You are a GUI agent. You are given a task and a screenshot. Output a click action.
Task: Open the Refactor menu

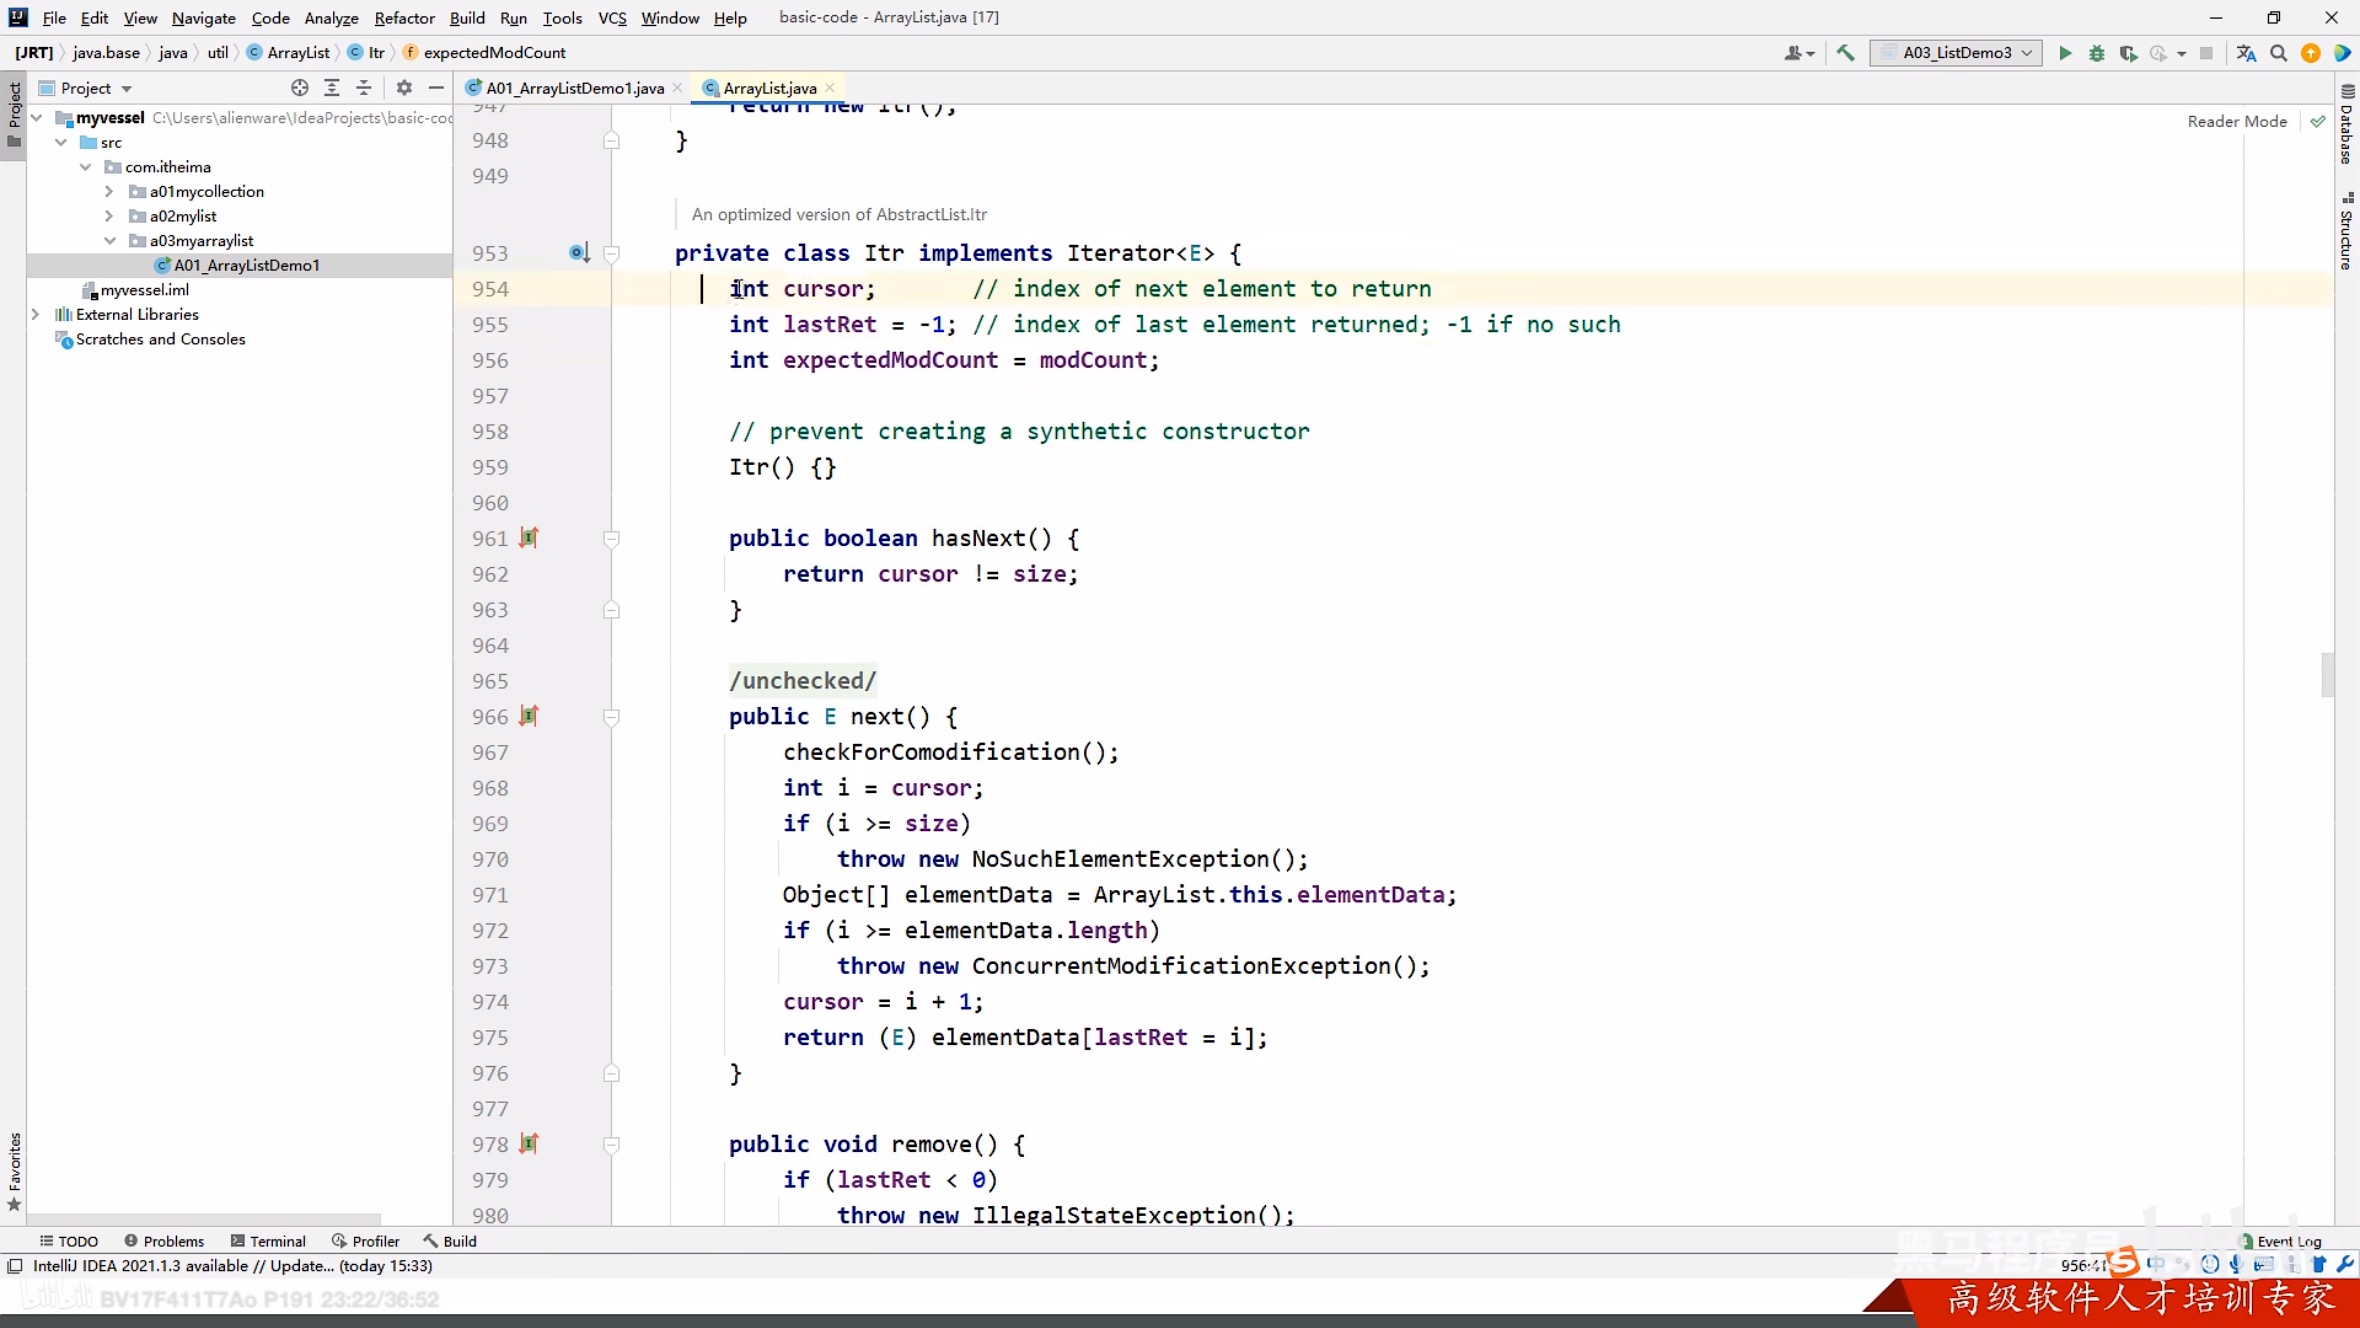click(x=403, y=18)
